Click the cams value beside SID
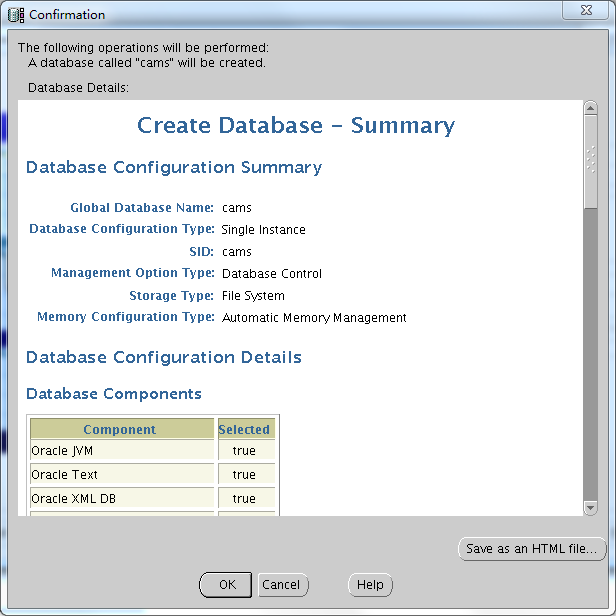This screenshot has height=616, width=616. (236, 252)
